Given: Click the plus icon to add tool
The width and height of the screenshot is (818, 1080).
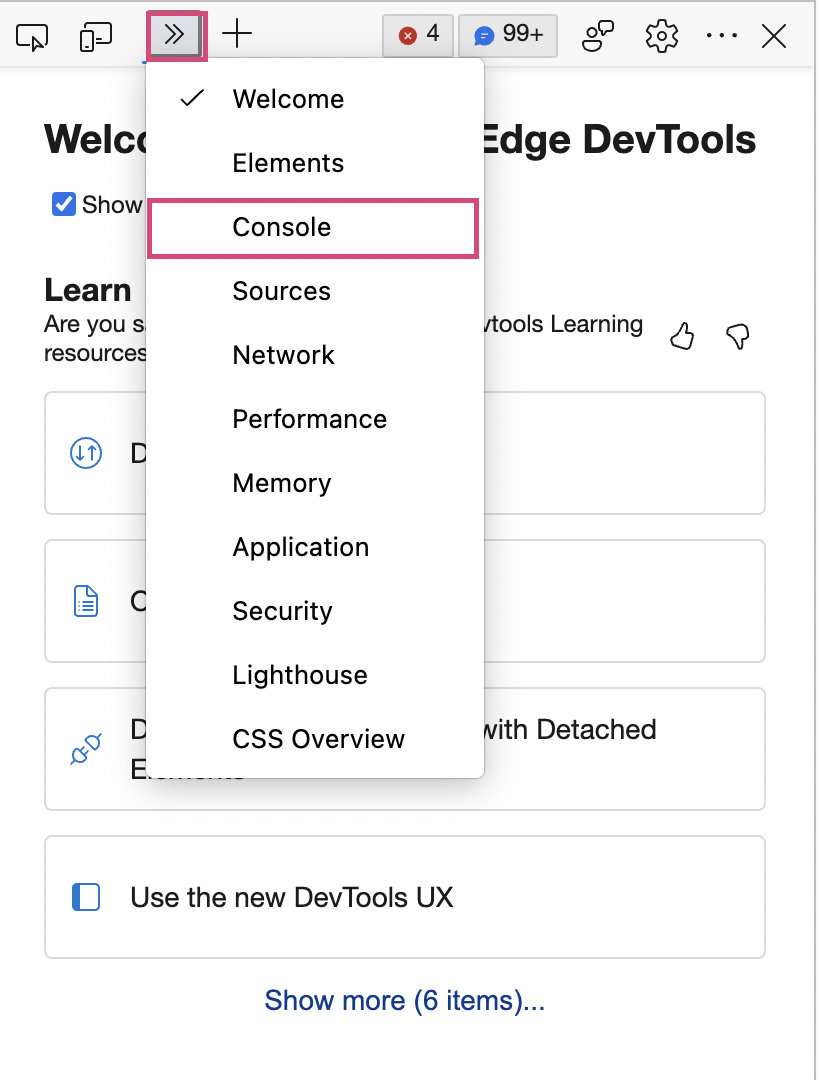Looking at the screenshot, I should [x=238, y=34].
